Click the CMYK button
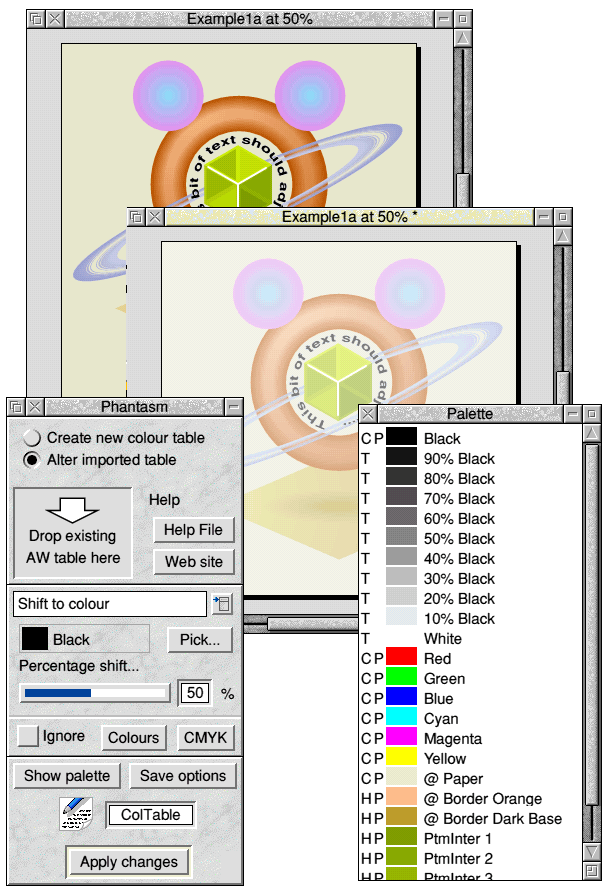 click(x=205, y=738)
